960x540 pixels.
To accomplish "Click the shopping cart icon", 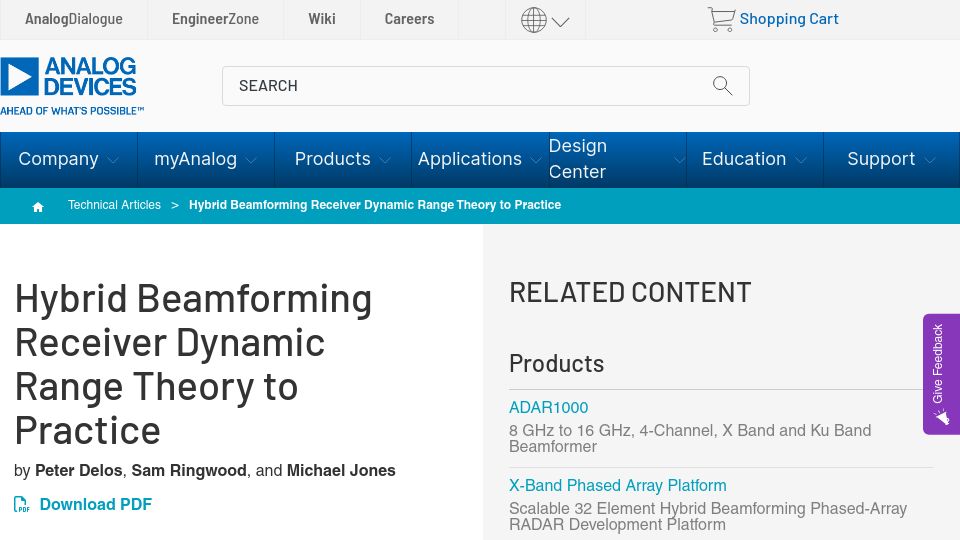I will (721, 19).
